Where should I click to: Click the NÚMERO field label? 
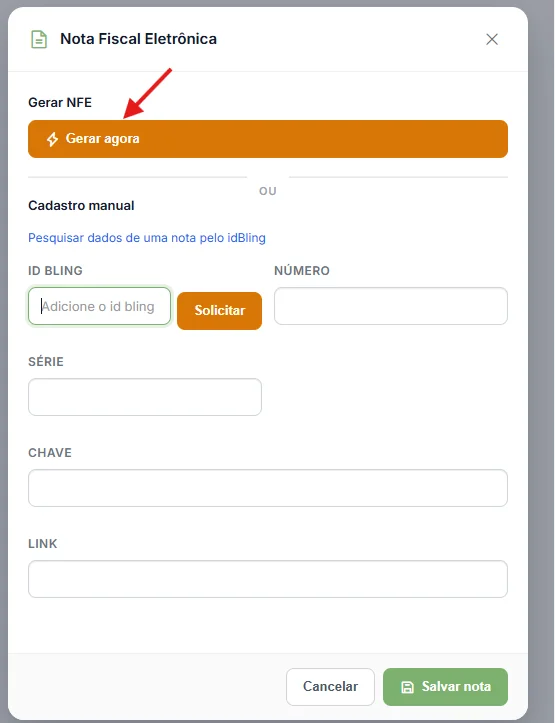pyautogui.click(x=302, y=271)
